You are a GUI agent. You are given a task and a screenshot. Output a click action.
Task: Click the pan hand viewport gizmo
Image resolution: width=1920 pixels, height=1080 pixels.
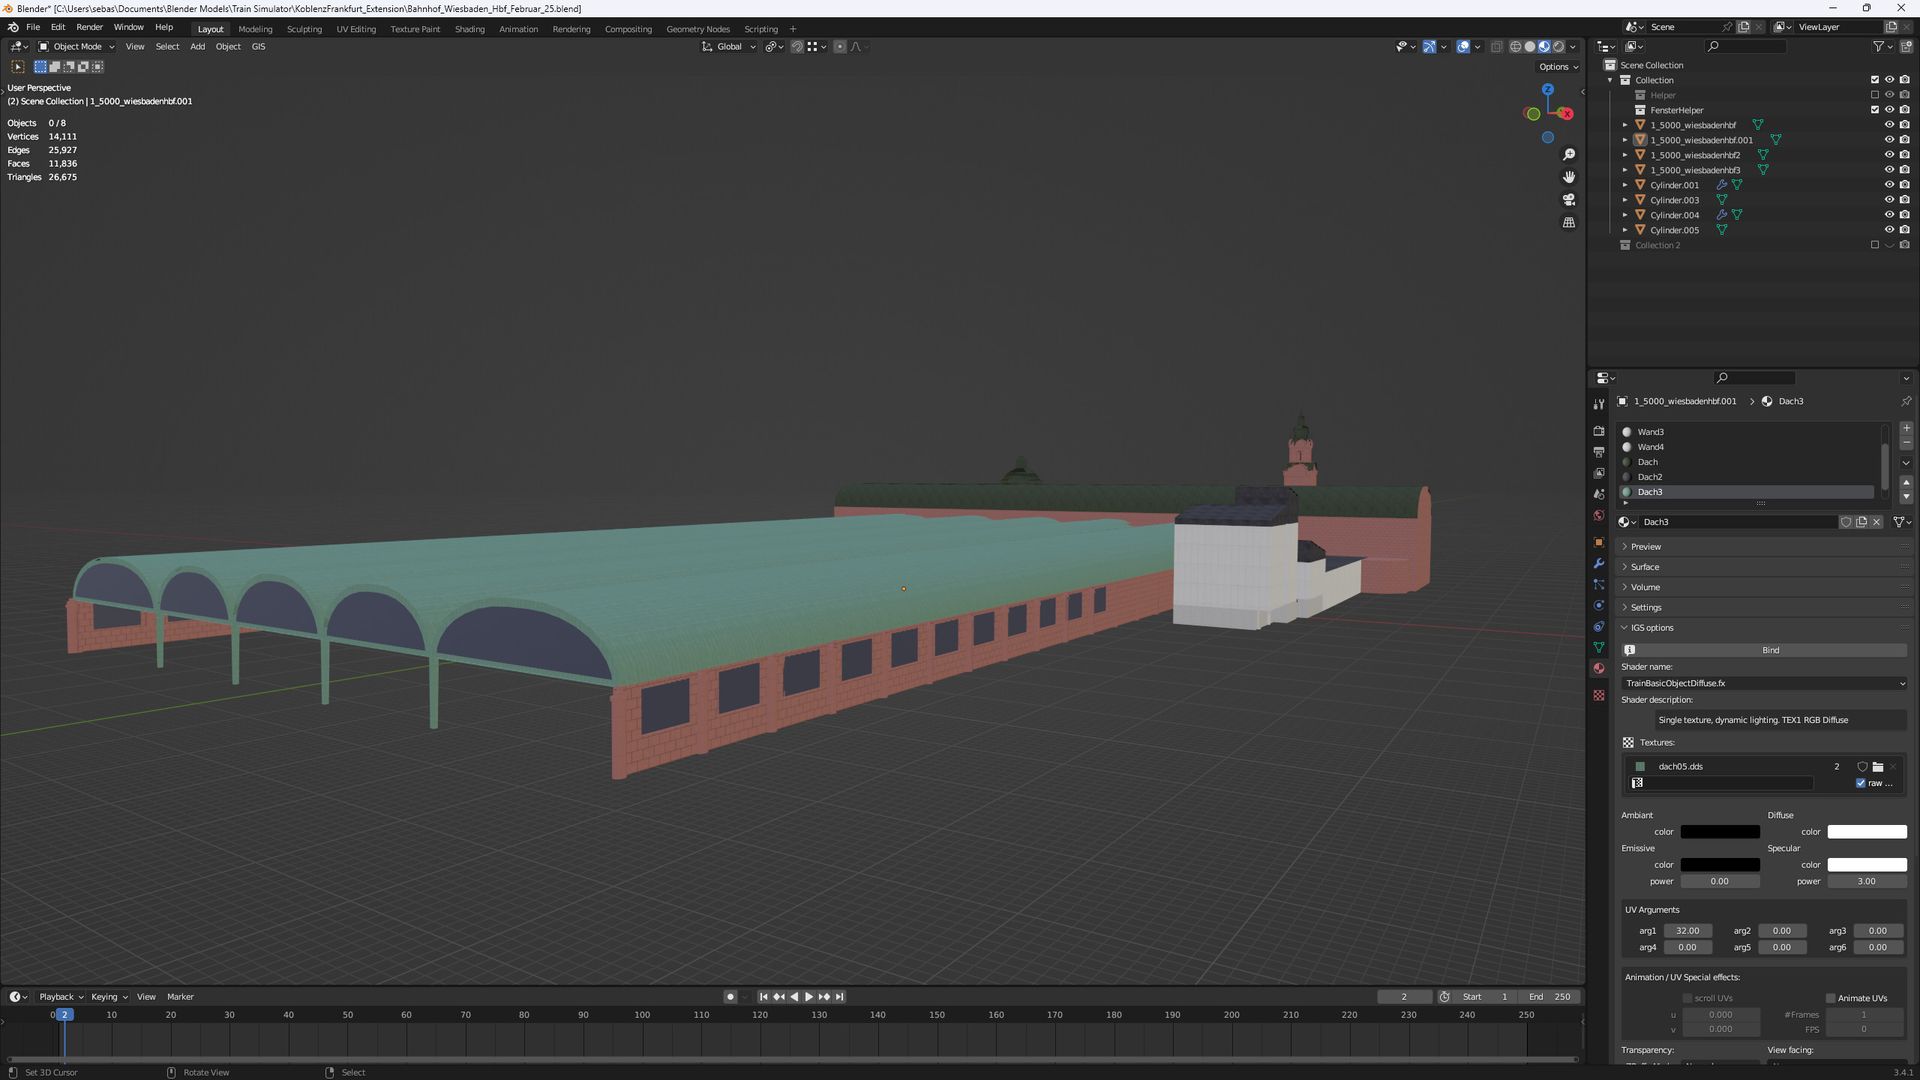[1569, 177]
